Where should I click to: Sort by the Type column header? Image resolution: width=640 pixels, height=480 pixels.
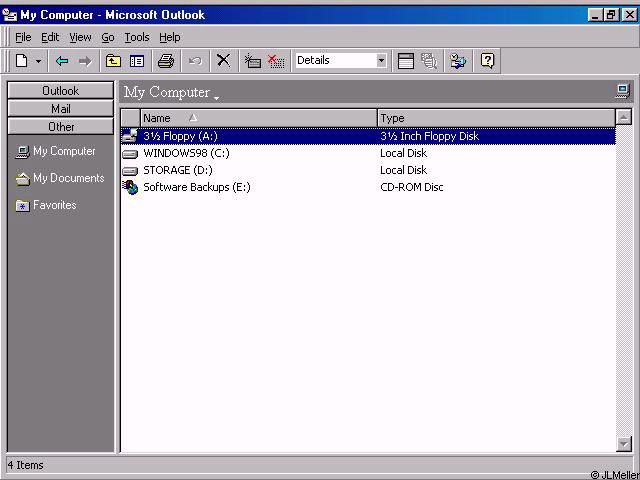click(x=496, y=118)
